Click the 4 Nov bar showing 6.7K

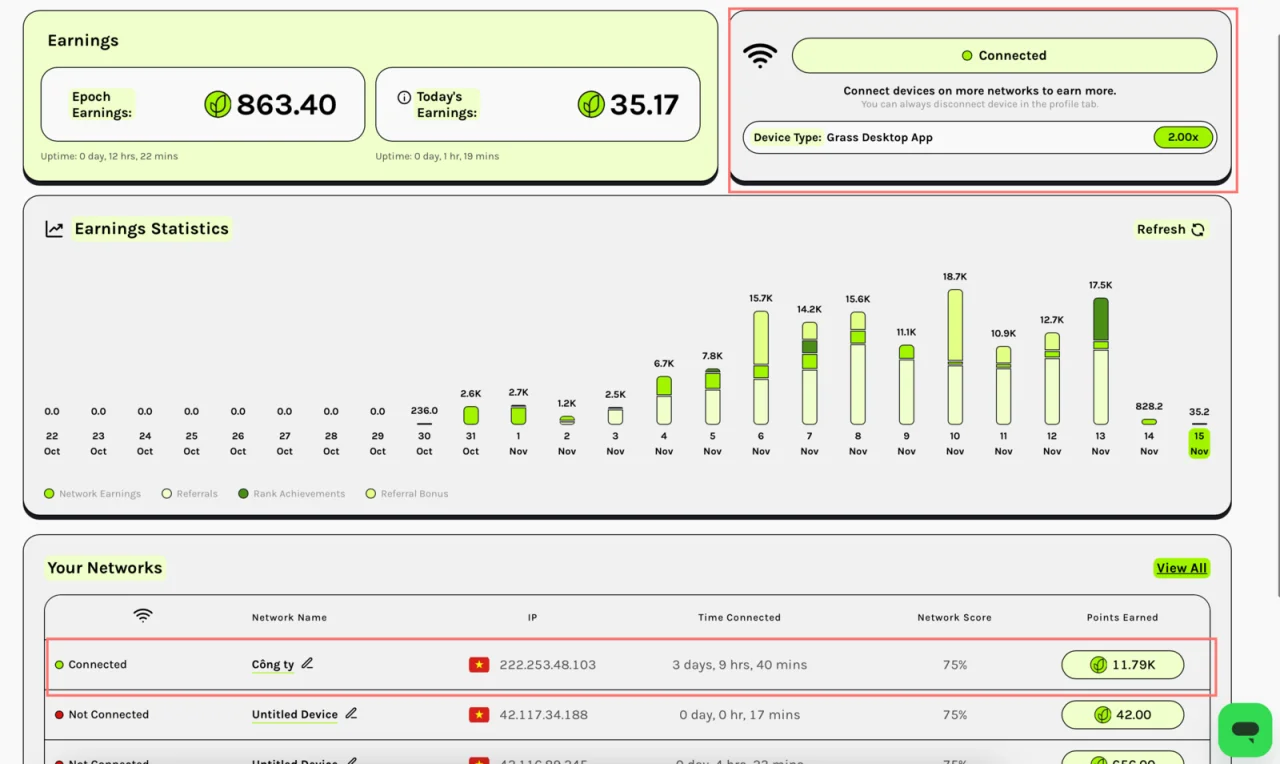point(664,401)
